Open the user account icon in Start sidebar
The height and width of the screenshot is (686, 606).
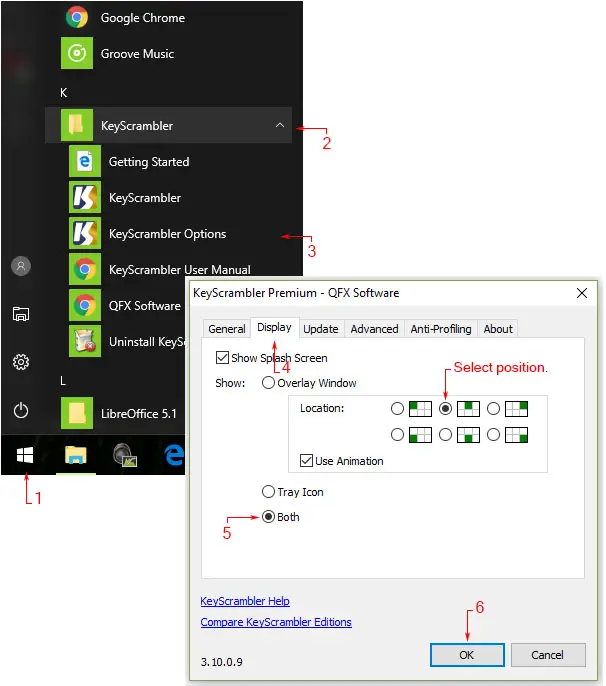[21, 266]
